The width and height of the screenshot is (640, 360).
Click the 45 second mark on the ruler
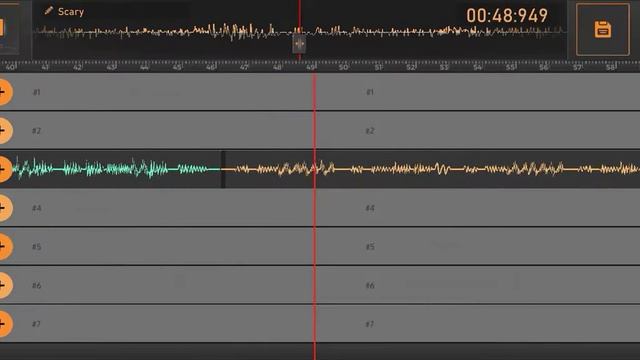[x=177, y=67]
